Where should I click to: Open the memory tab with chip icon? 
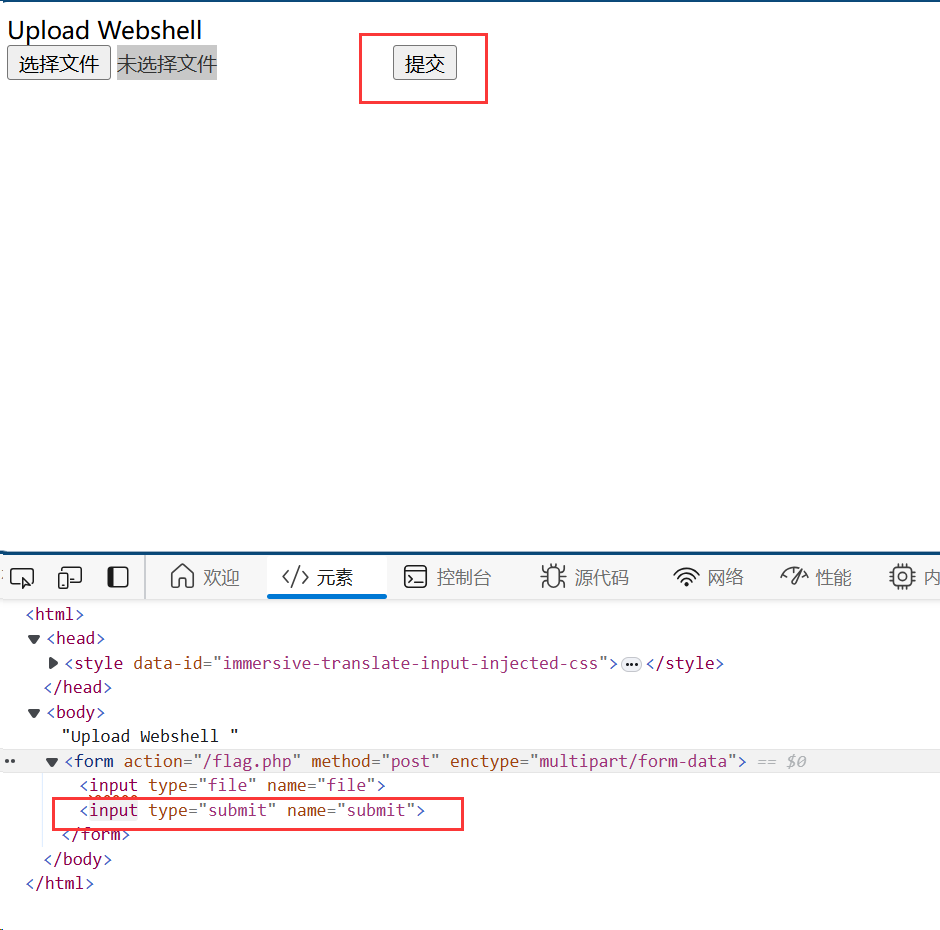click(x=912, y=577)
